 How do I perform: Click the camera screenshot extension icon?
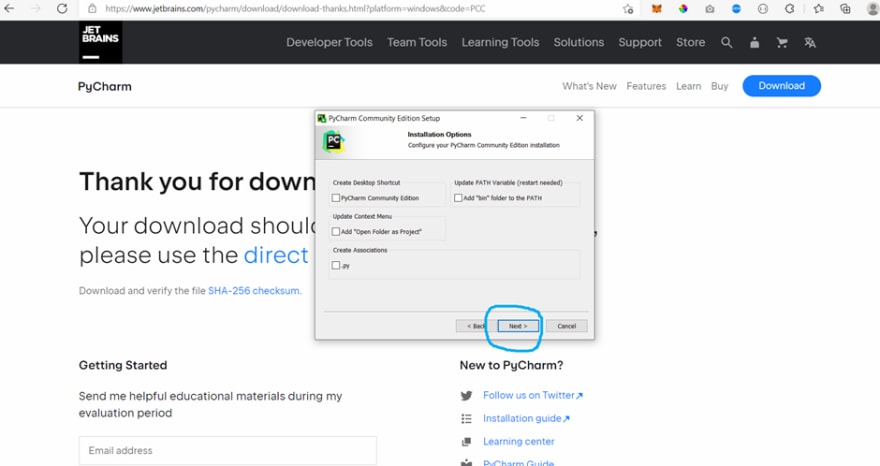[710, 9]
